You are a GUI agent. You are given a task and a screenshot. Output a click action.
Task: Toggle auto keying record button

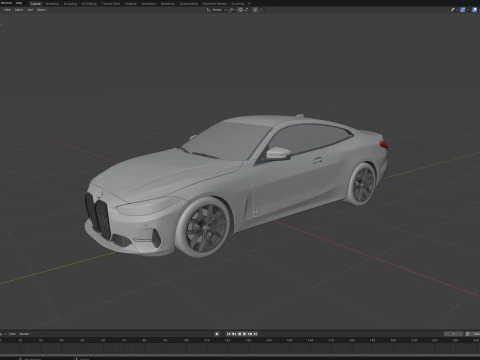click(x=217, y=334)
